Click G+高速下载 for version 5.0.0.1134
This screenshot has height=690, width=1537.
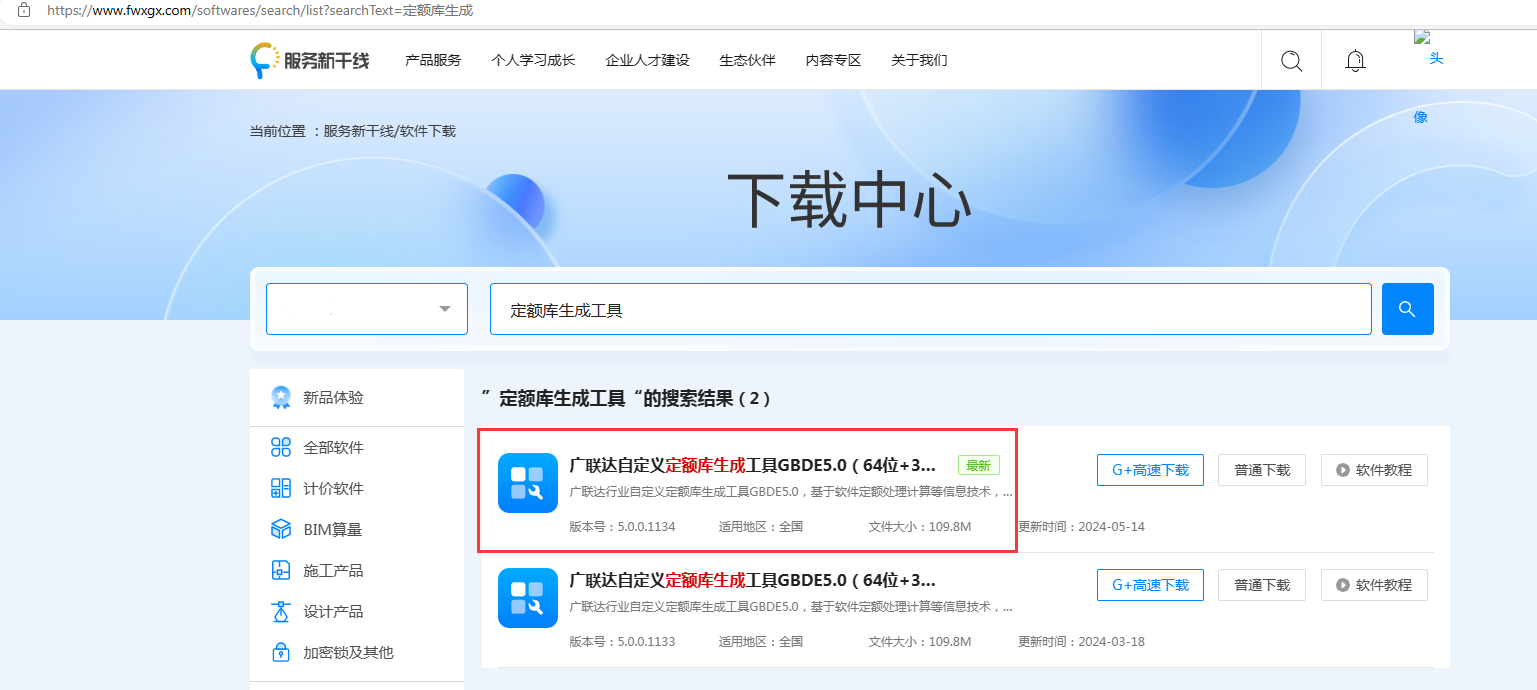point(1150,470)
